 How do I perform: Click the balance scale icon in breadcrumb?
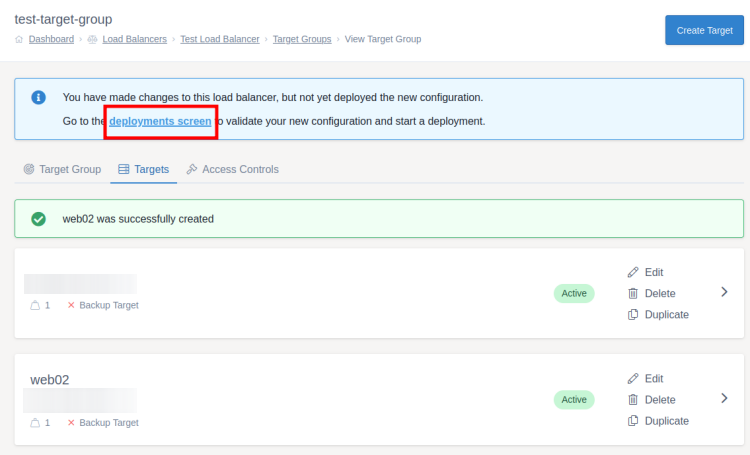[92, 39]
